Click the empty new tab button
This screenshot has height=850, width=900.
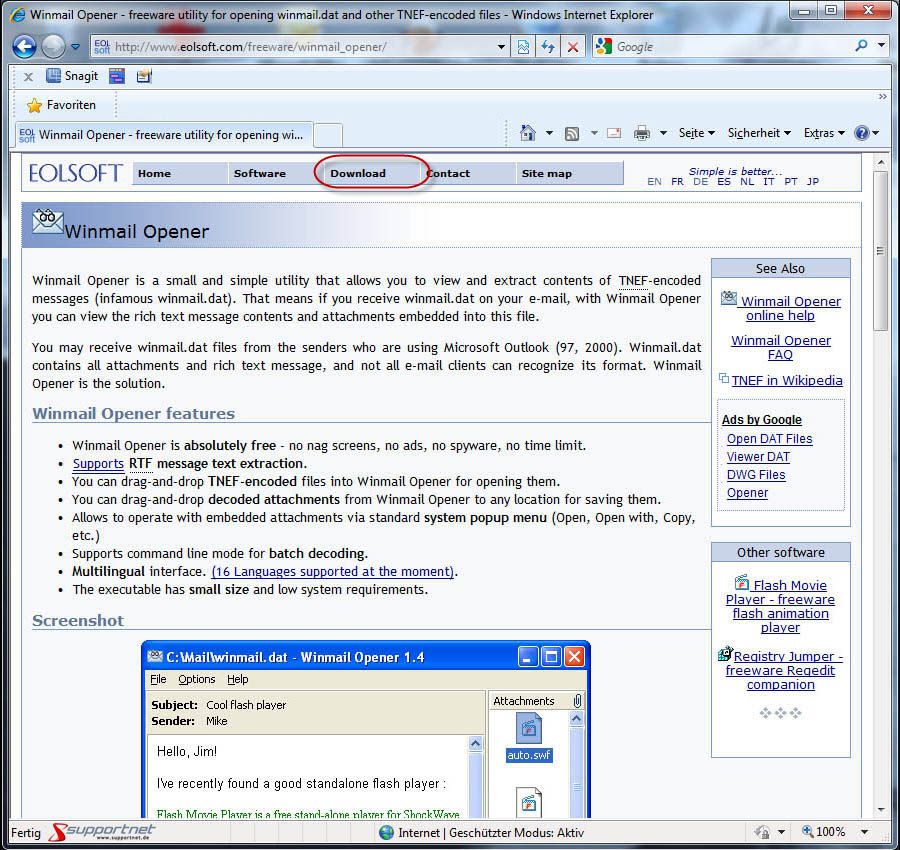pos(328,134)
